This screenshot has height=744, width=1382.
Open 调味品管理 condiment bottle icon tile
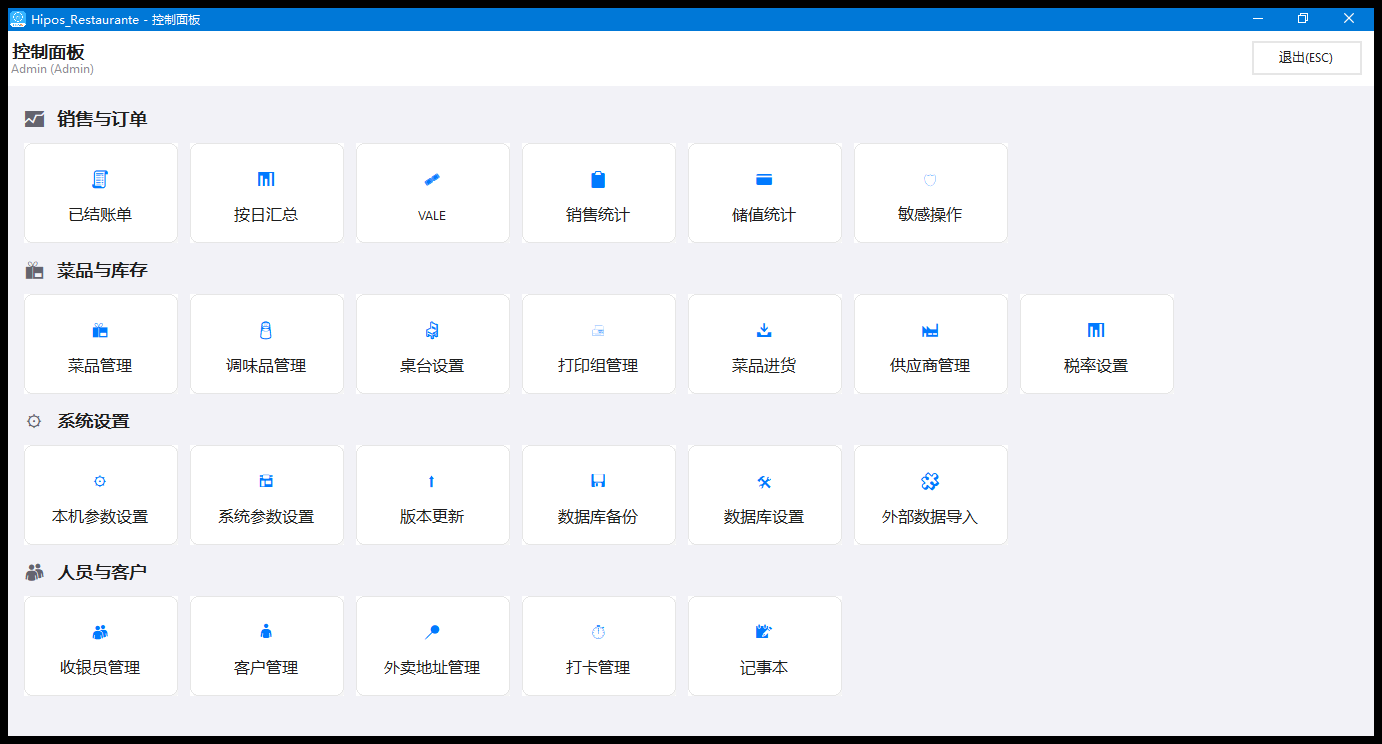click(x=267, y=344)
